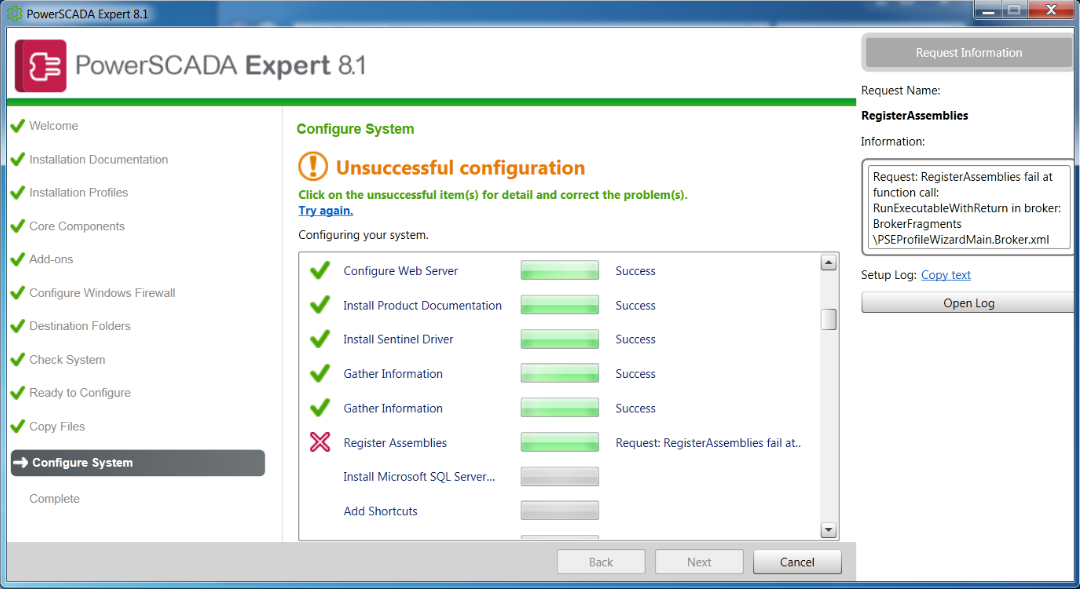
Task: Click the disabled Next button
Action: (x=699, y=562)
